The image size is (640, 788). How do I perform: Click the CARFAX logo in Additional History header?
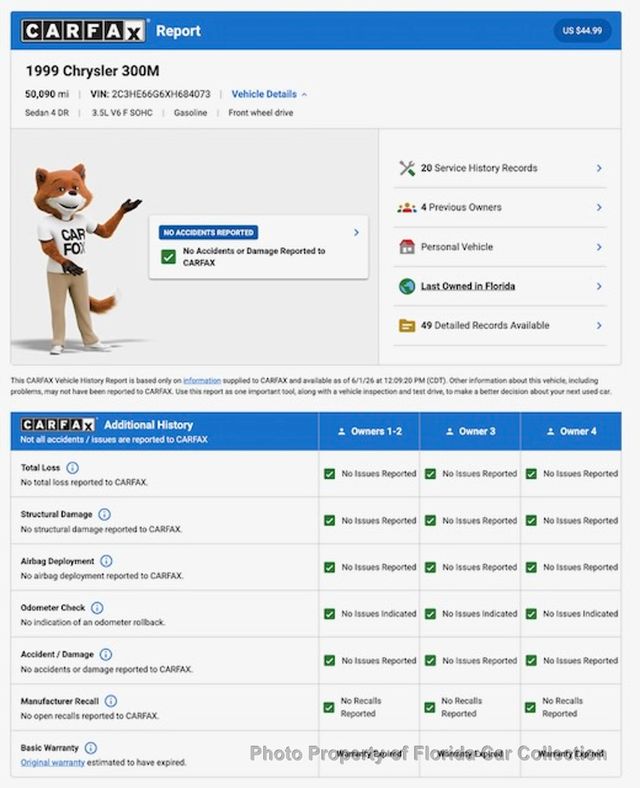coord(58,425)
